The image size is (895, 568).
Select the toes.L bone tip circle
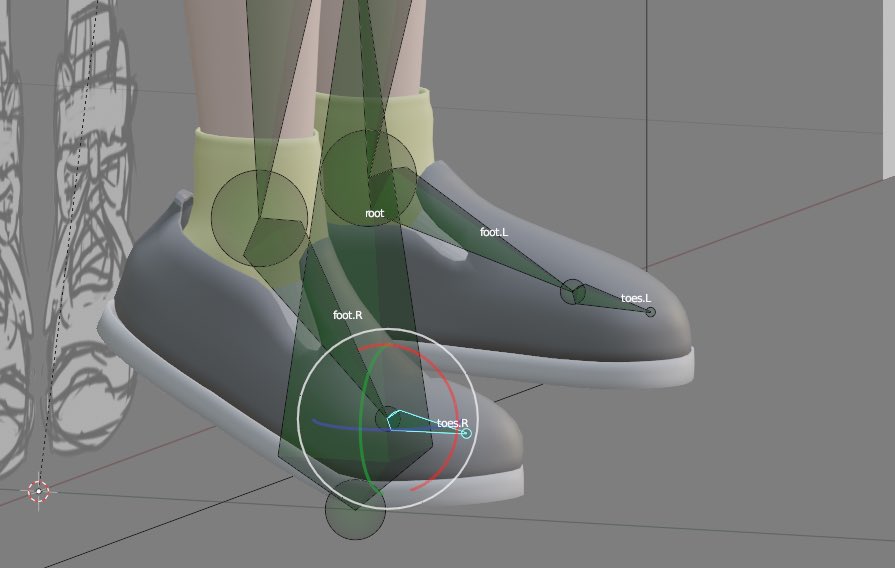coord(650,312)
